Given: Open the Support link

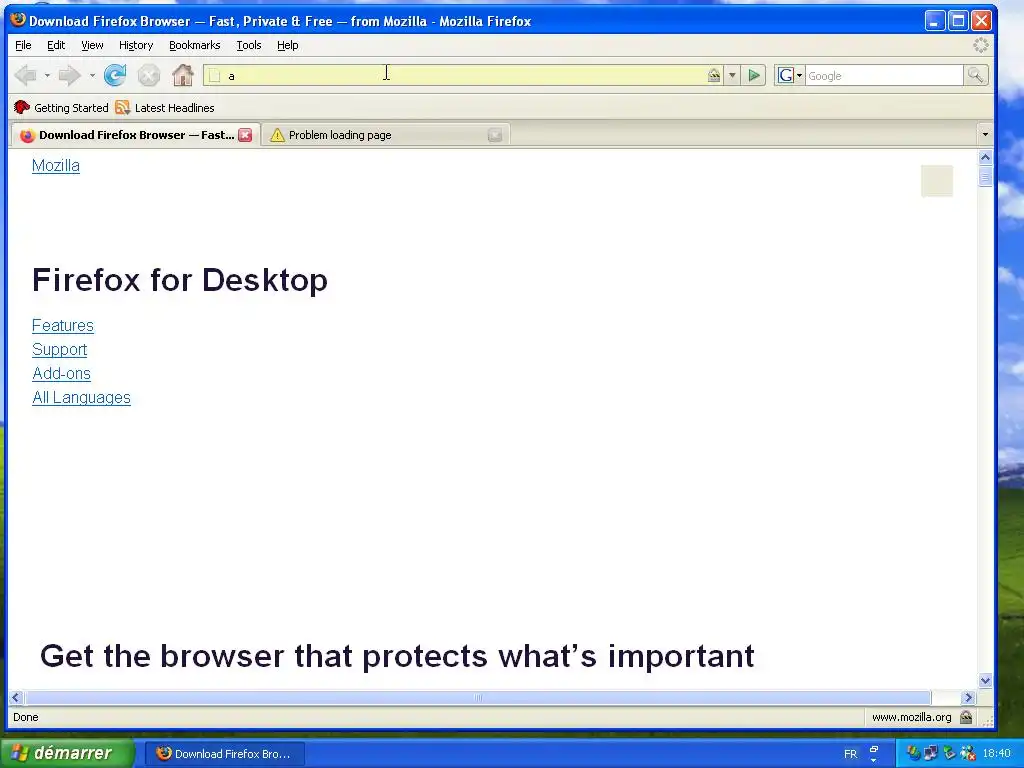Looking at the screenshot, I should 59,349.
